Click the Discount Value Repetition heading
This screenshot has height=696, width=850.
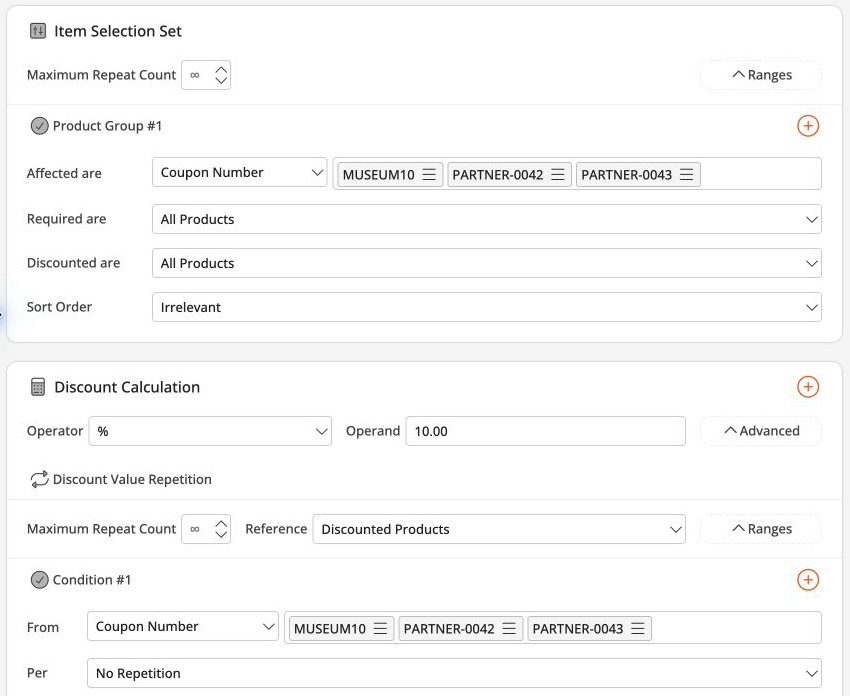[132, 479]
